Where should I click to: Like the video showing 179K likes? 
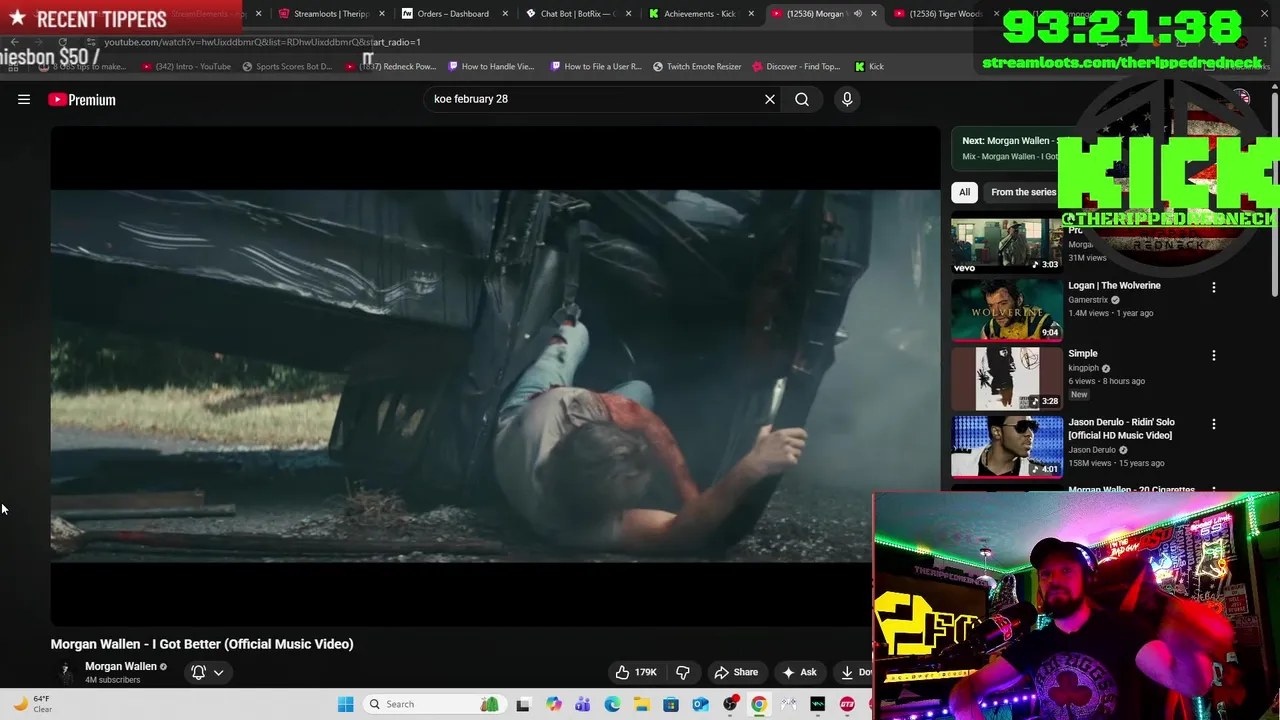(635, 672)
